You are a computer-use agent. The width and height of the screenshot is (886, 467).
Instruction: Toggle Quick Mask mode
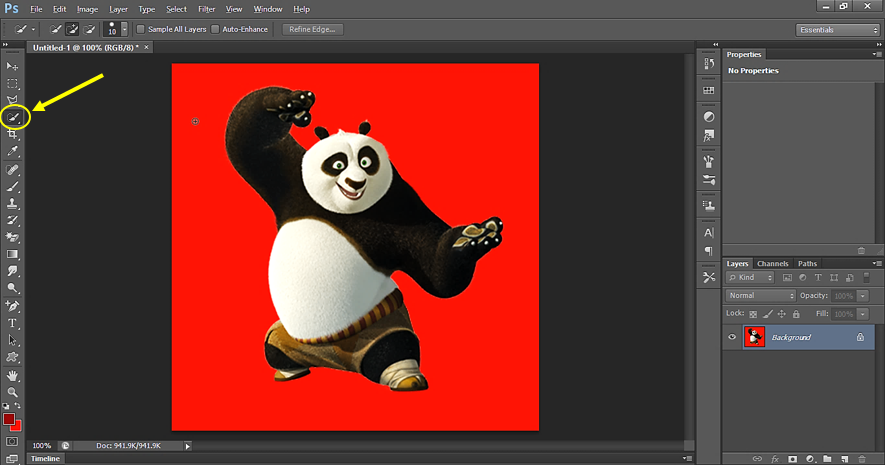[x=12, y=442]
